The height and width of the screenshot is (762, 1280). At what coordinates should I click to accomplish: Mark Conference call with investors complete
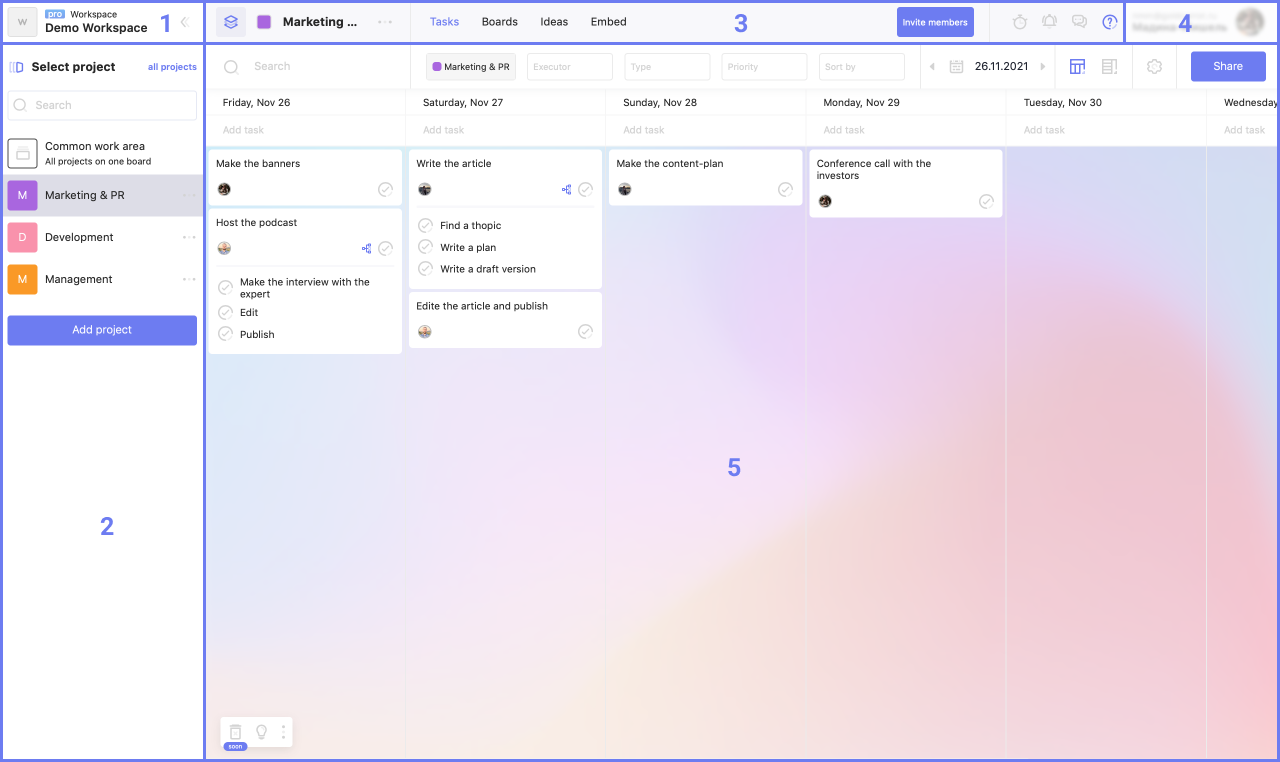point(986,202)
